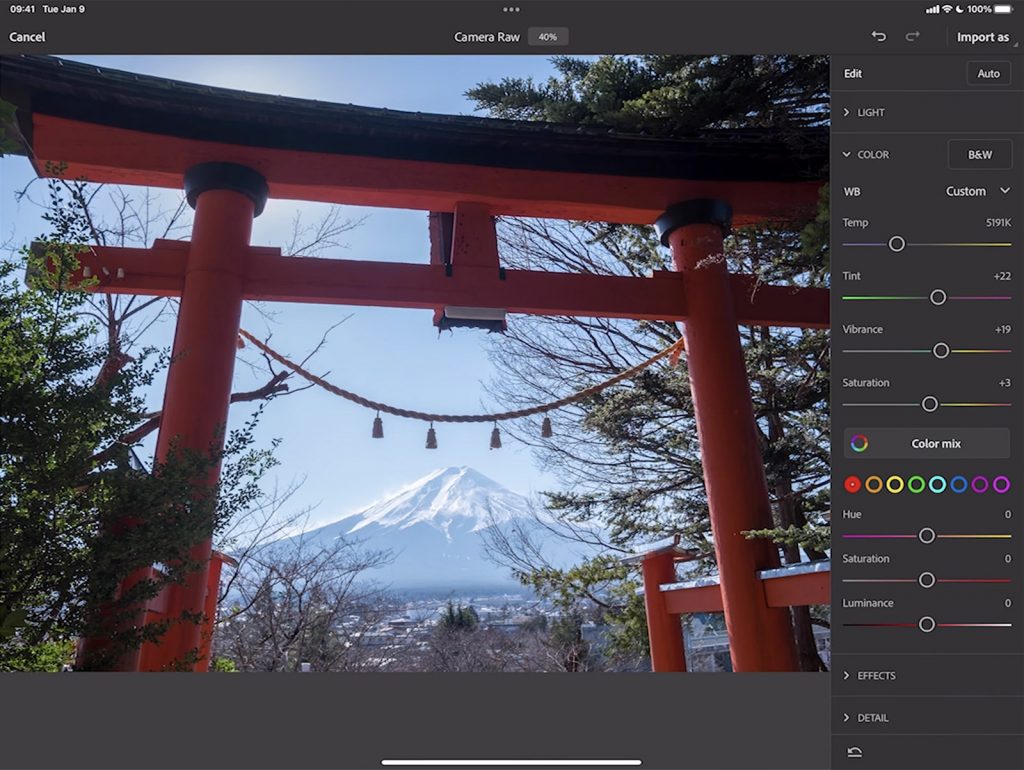Open the WB Custom dropdown
This screenshot has height=770, width=1024.
tap(977, 191)
